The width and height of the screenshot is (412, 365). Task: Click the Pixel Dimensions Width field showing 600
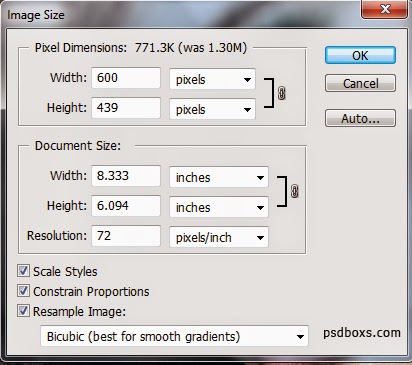[x=126, y=78]
